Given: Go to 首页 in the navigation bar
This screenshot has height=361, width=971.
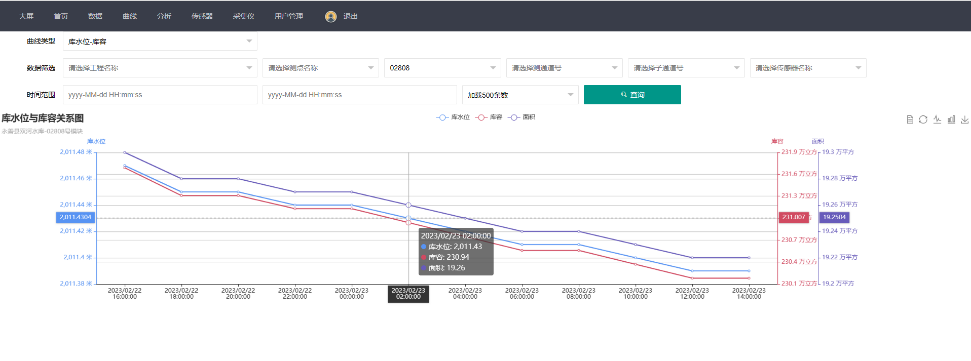Looking at the screenshot, I should tap(61, 17).
